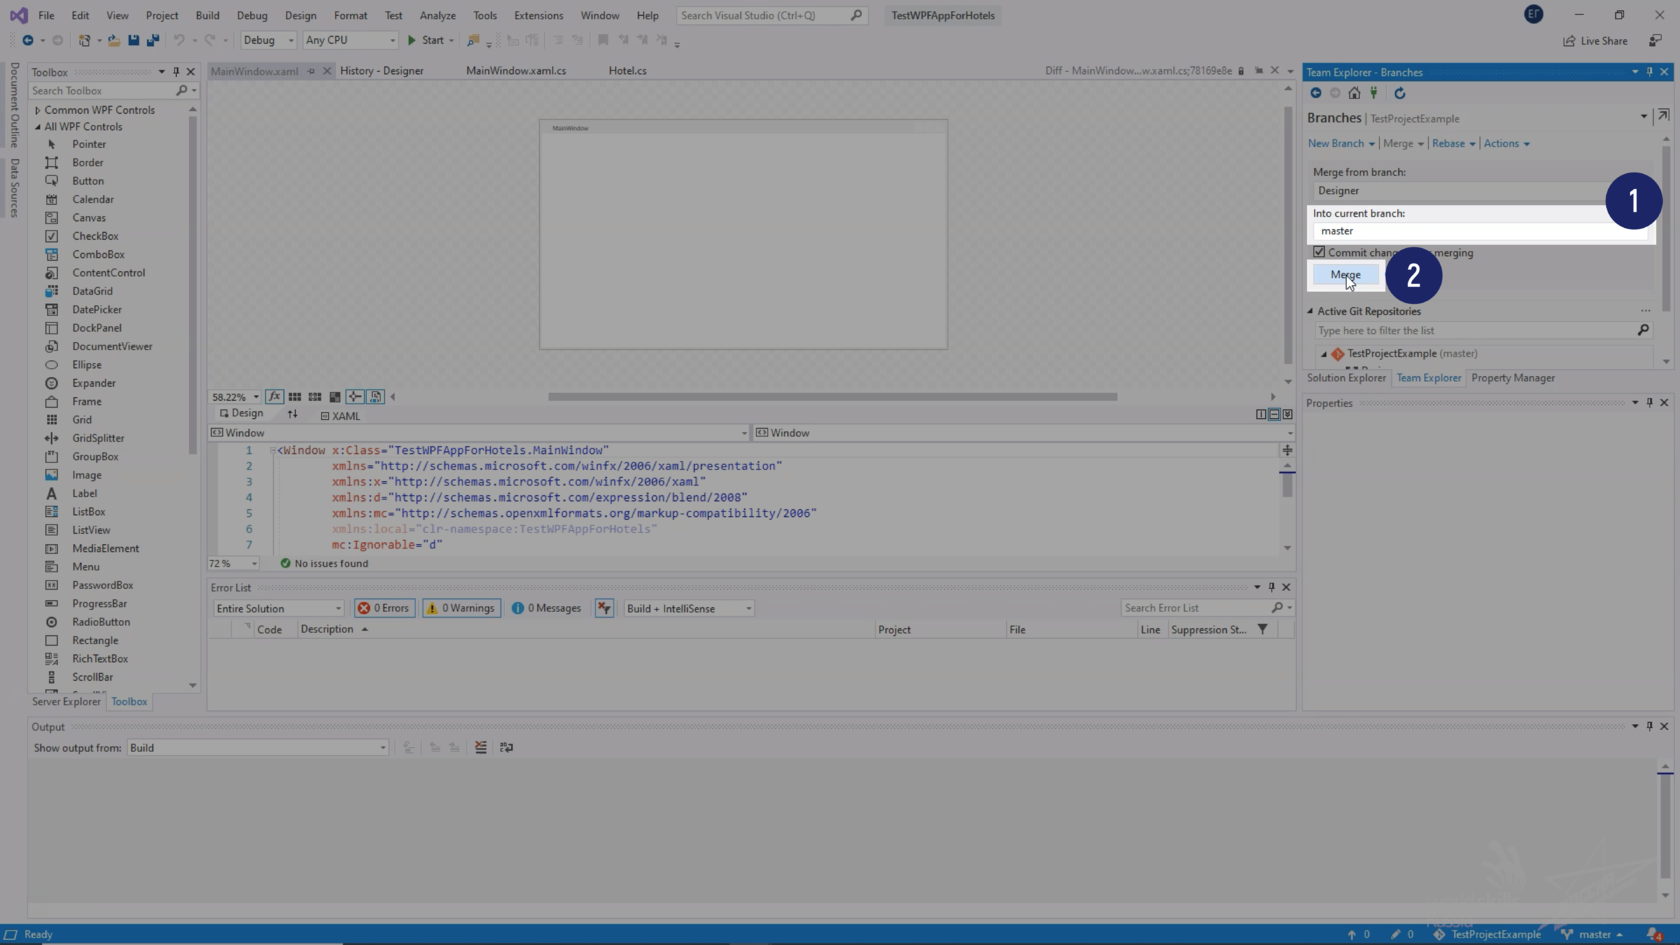This screenshot has width=1680, height=945.
Task: Focus the Search Visual Studio box
Action: 770,15
